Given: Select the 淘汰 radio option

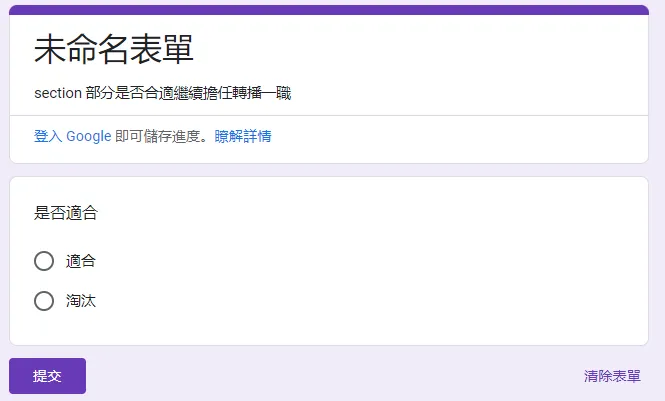Looking at the screenshot, I should 44,301.
